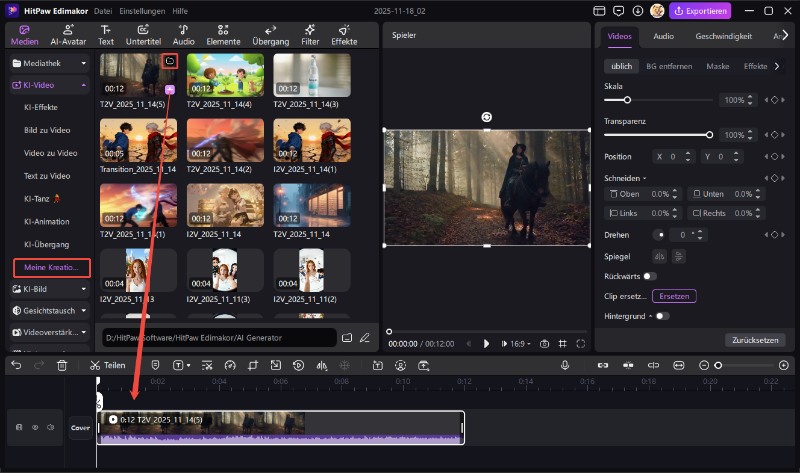Switch to the Geschwindigkeit tab
The width and height of the screenshot is (800, 473).
(723, 36)
